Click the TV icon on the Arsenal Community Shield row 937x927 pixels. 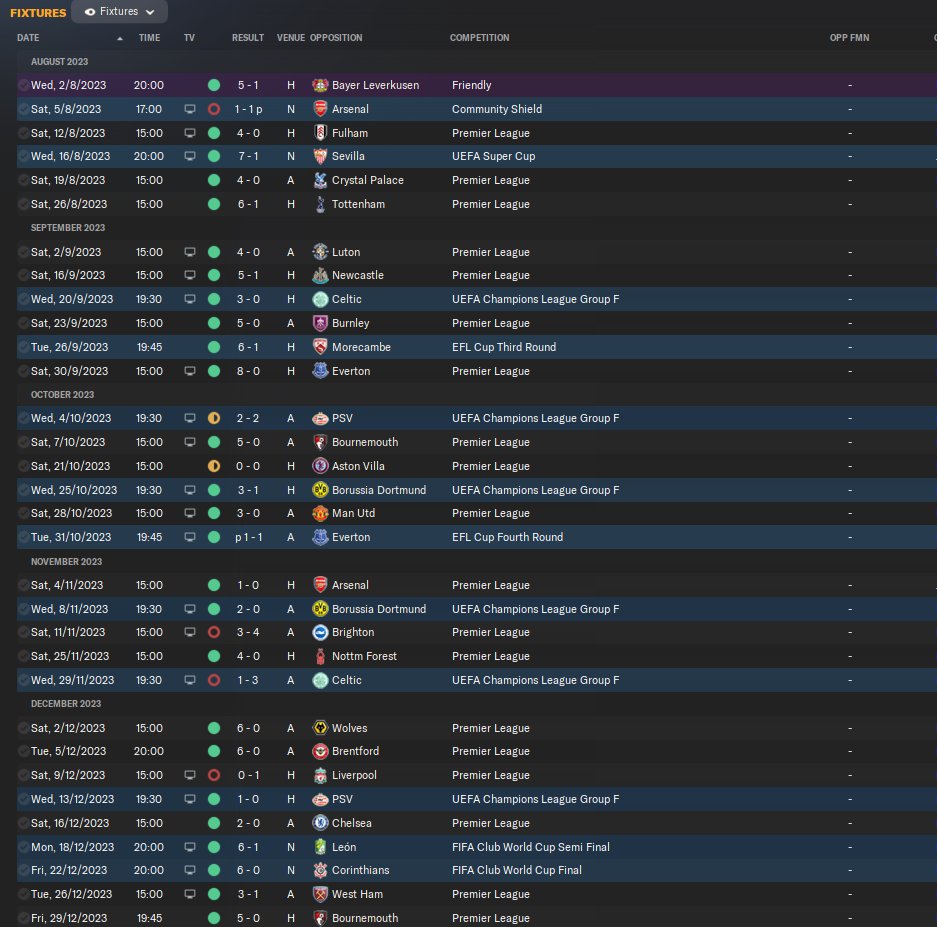tap(189, 109)
